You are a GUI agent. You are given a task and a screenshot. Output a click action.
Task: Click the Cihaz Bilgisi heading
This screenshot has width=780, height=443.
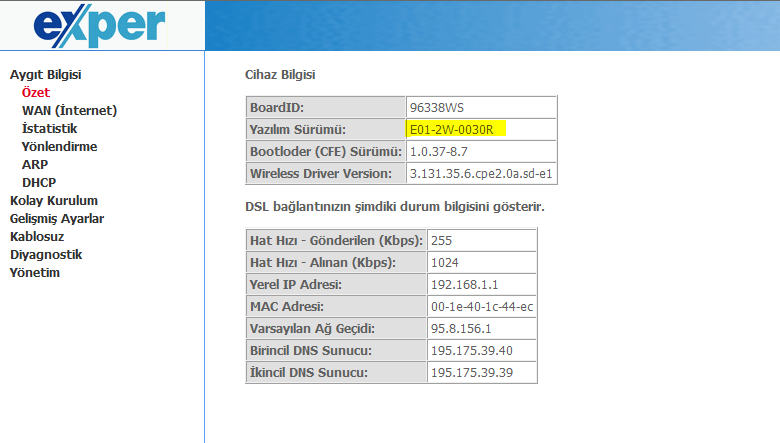tap(280, 75)
